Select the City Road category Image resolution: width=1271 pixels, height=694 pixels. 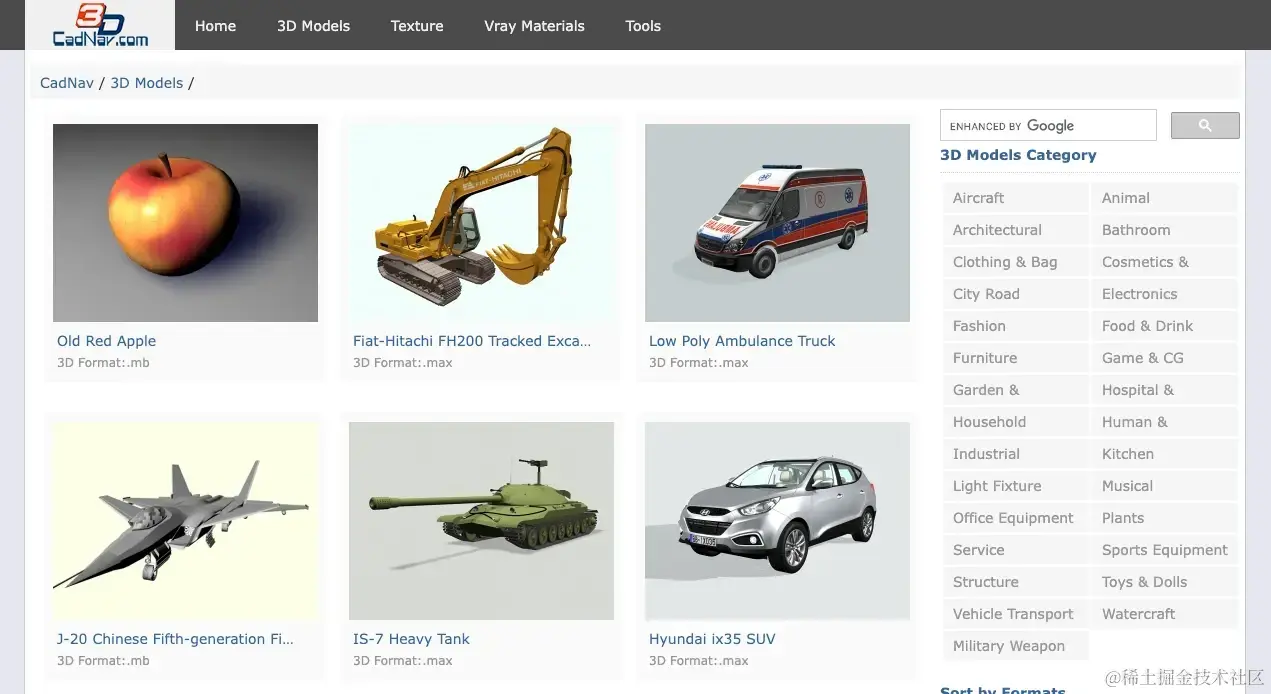coord(1015,294)
